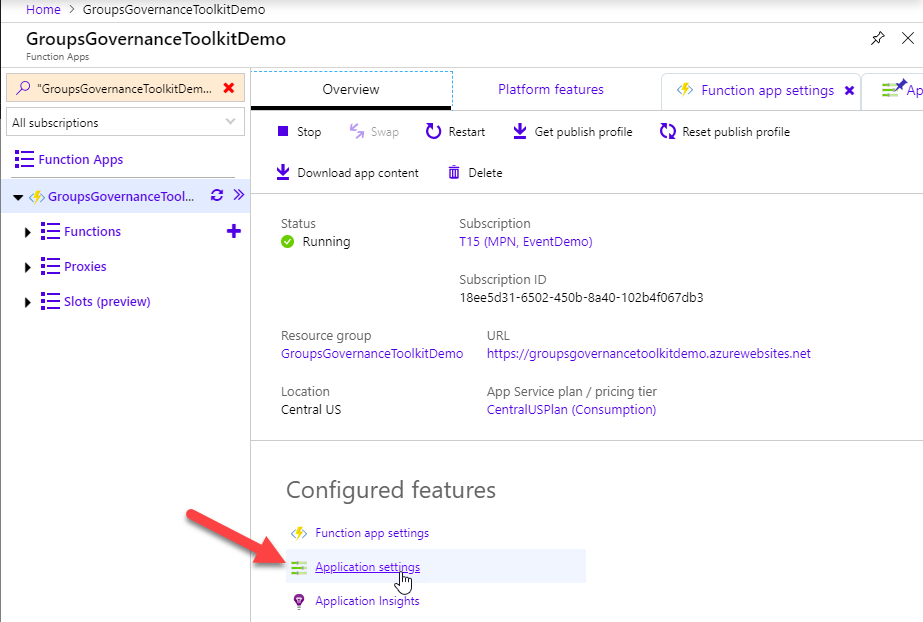Click Get publish profile download icon
Viewport: 923px width, 622px height.
(x=520, y=132)
